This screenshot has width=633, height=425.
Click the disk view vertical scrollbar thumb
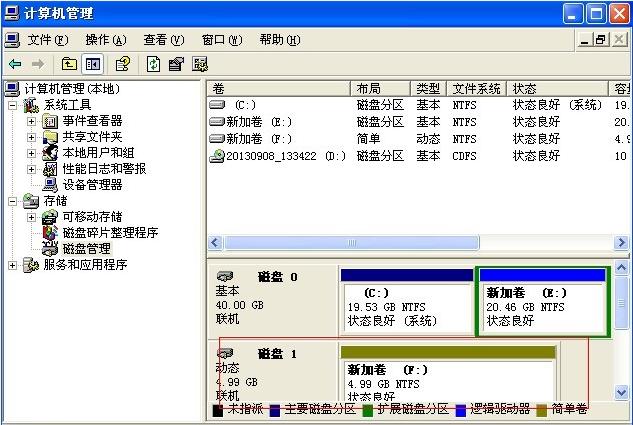[x=621, y=302]
